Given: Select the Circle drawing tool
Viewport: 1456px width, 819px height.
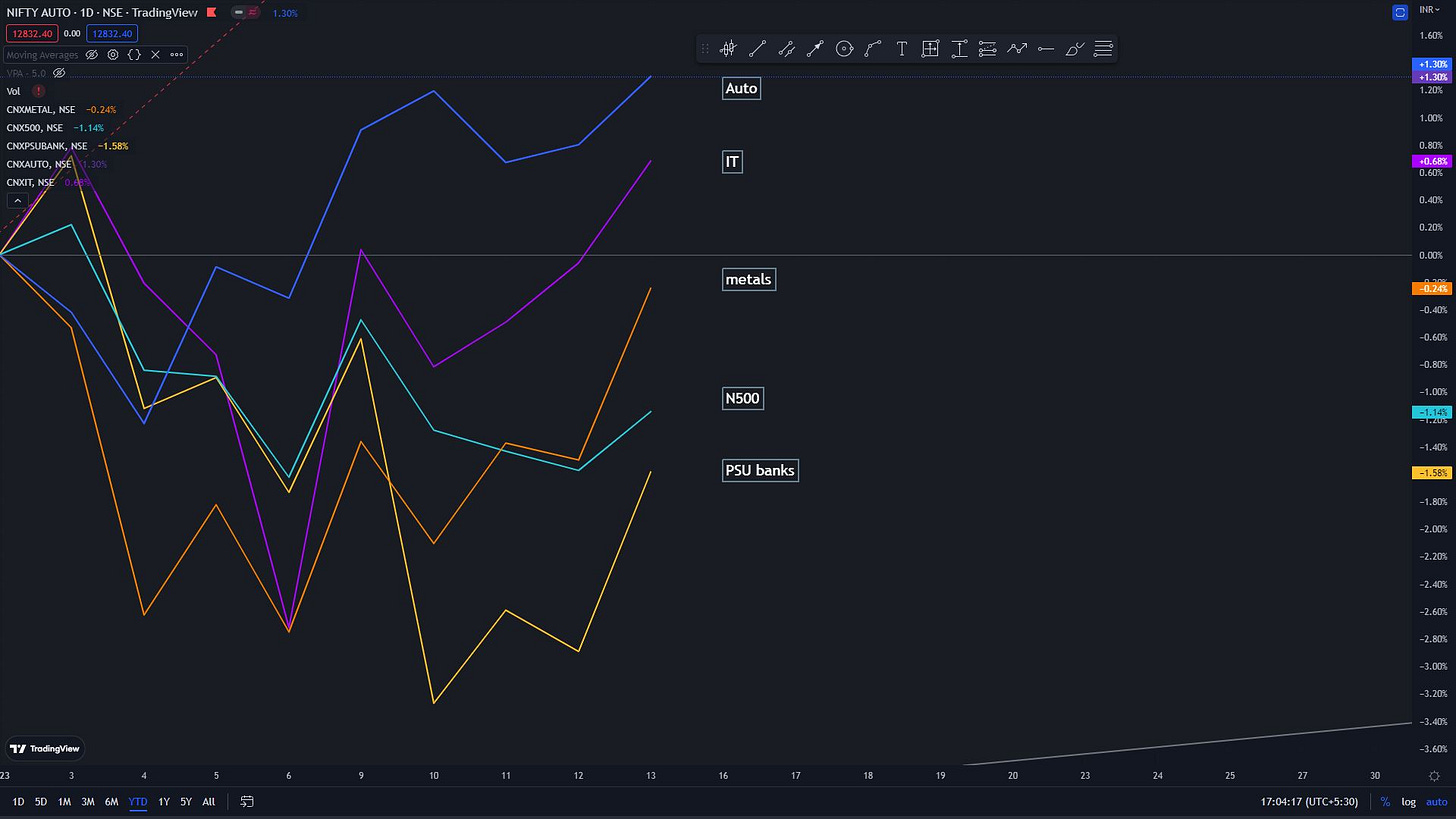Looking at the screenshot, I should pyautogui.click(x=844, y=48).
